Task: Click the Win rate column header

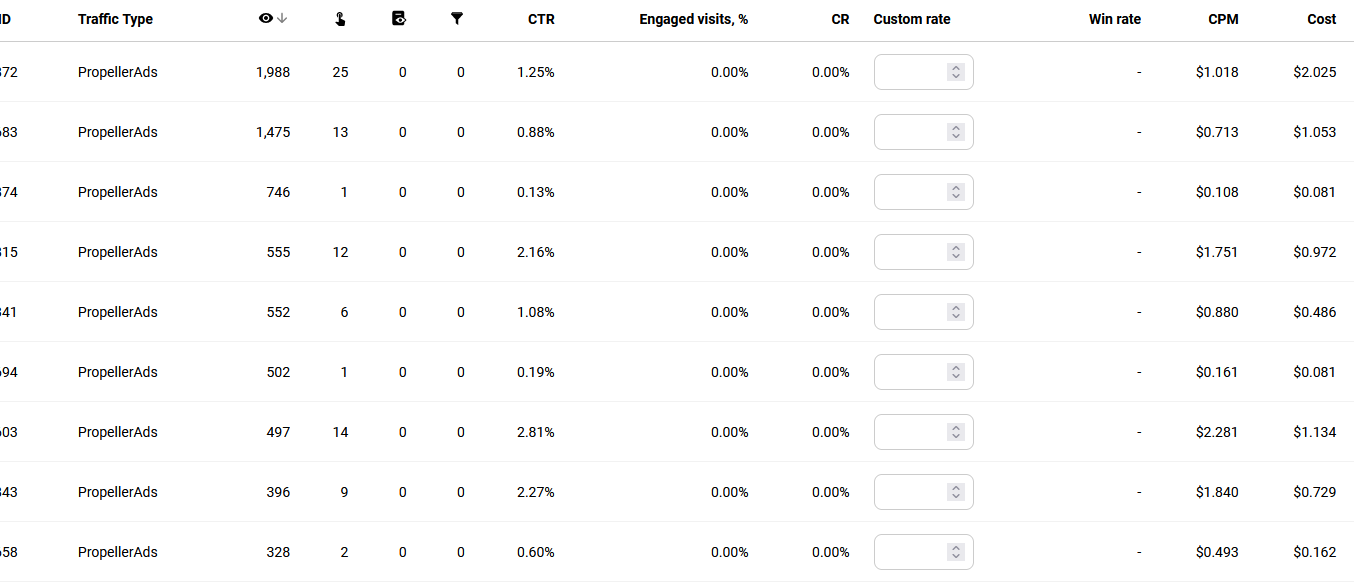Action: pyautogui.click(x=1115, y=19)
